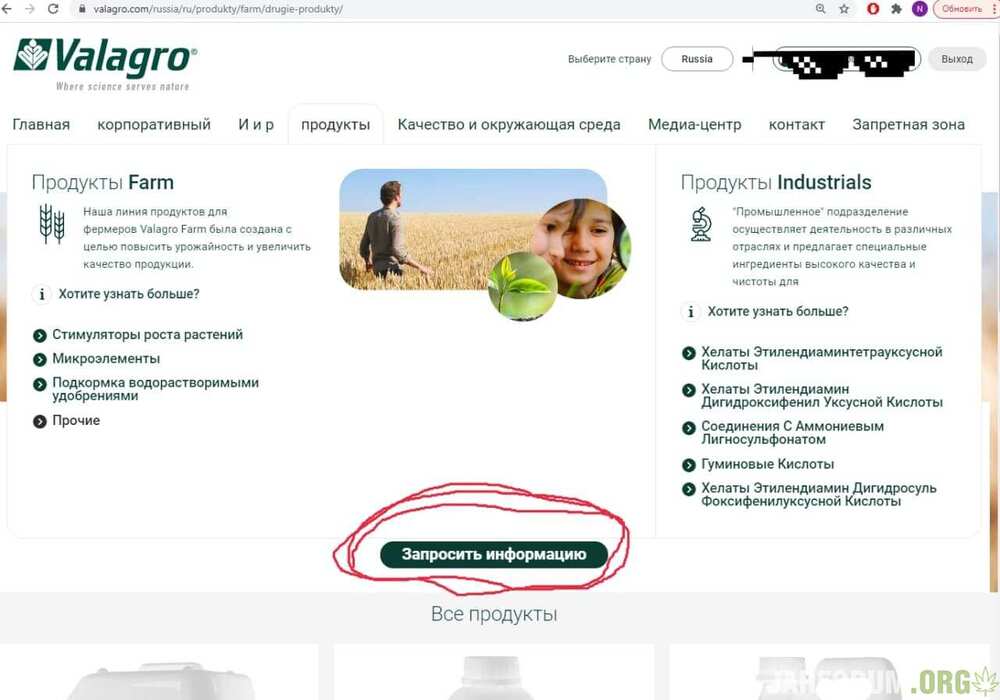
Task: Reload the page with the refresh icon
Action: pyautogui.click(x=53, y=9)
